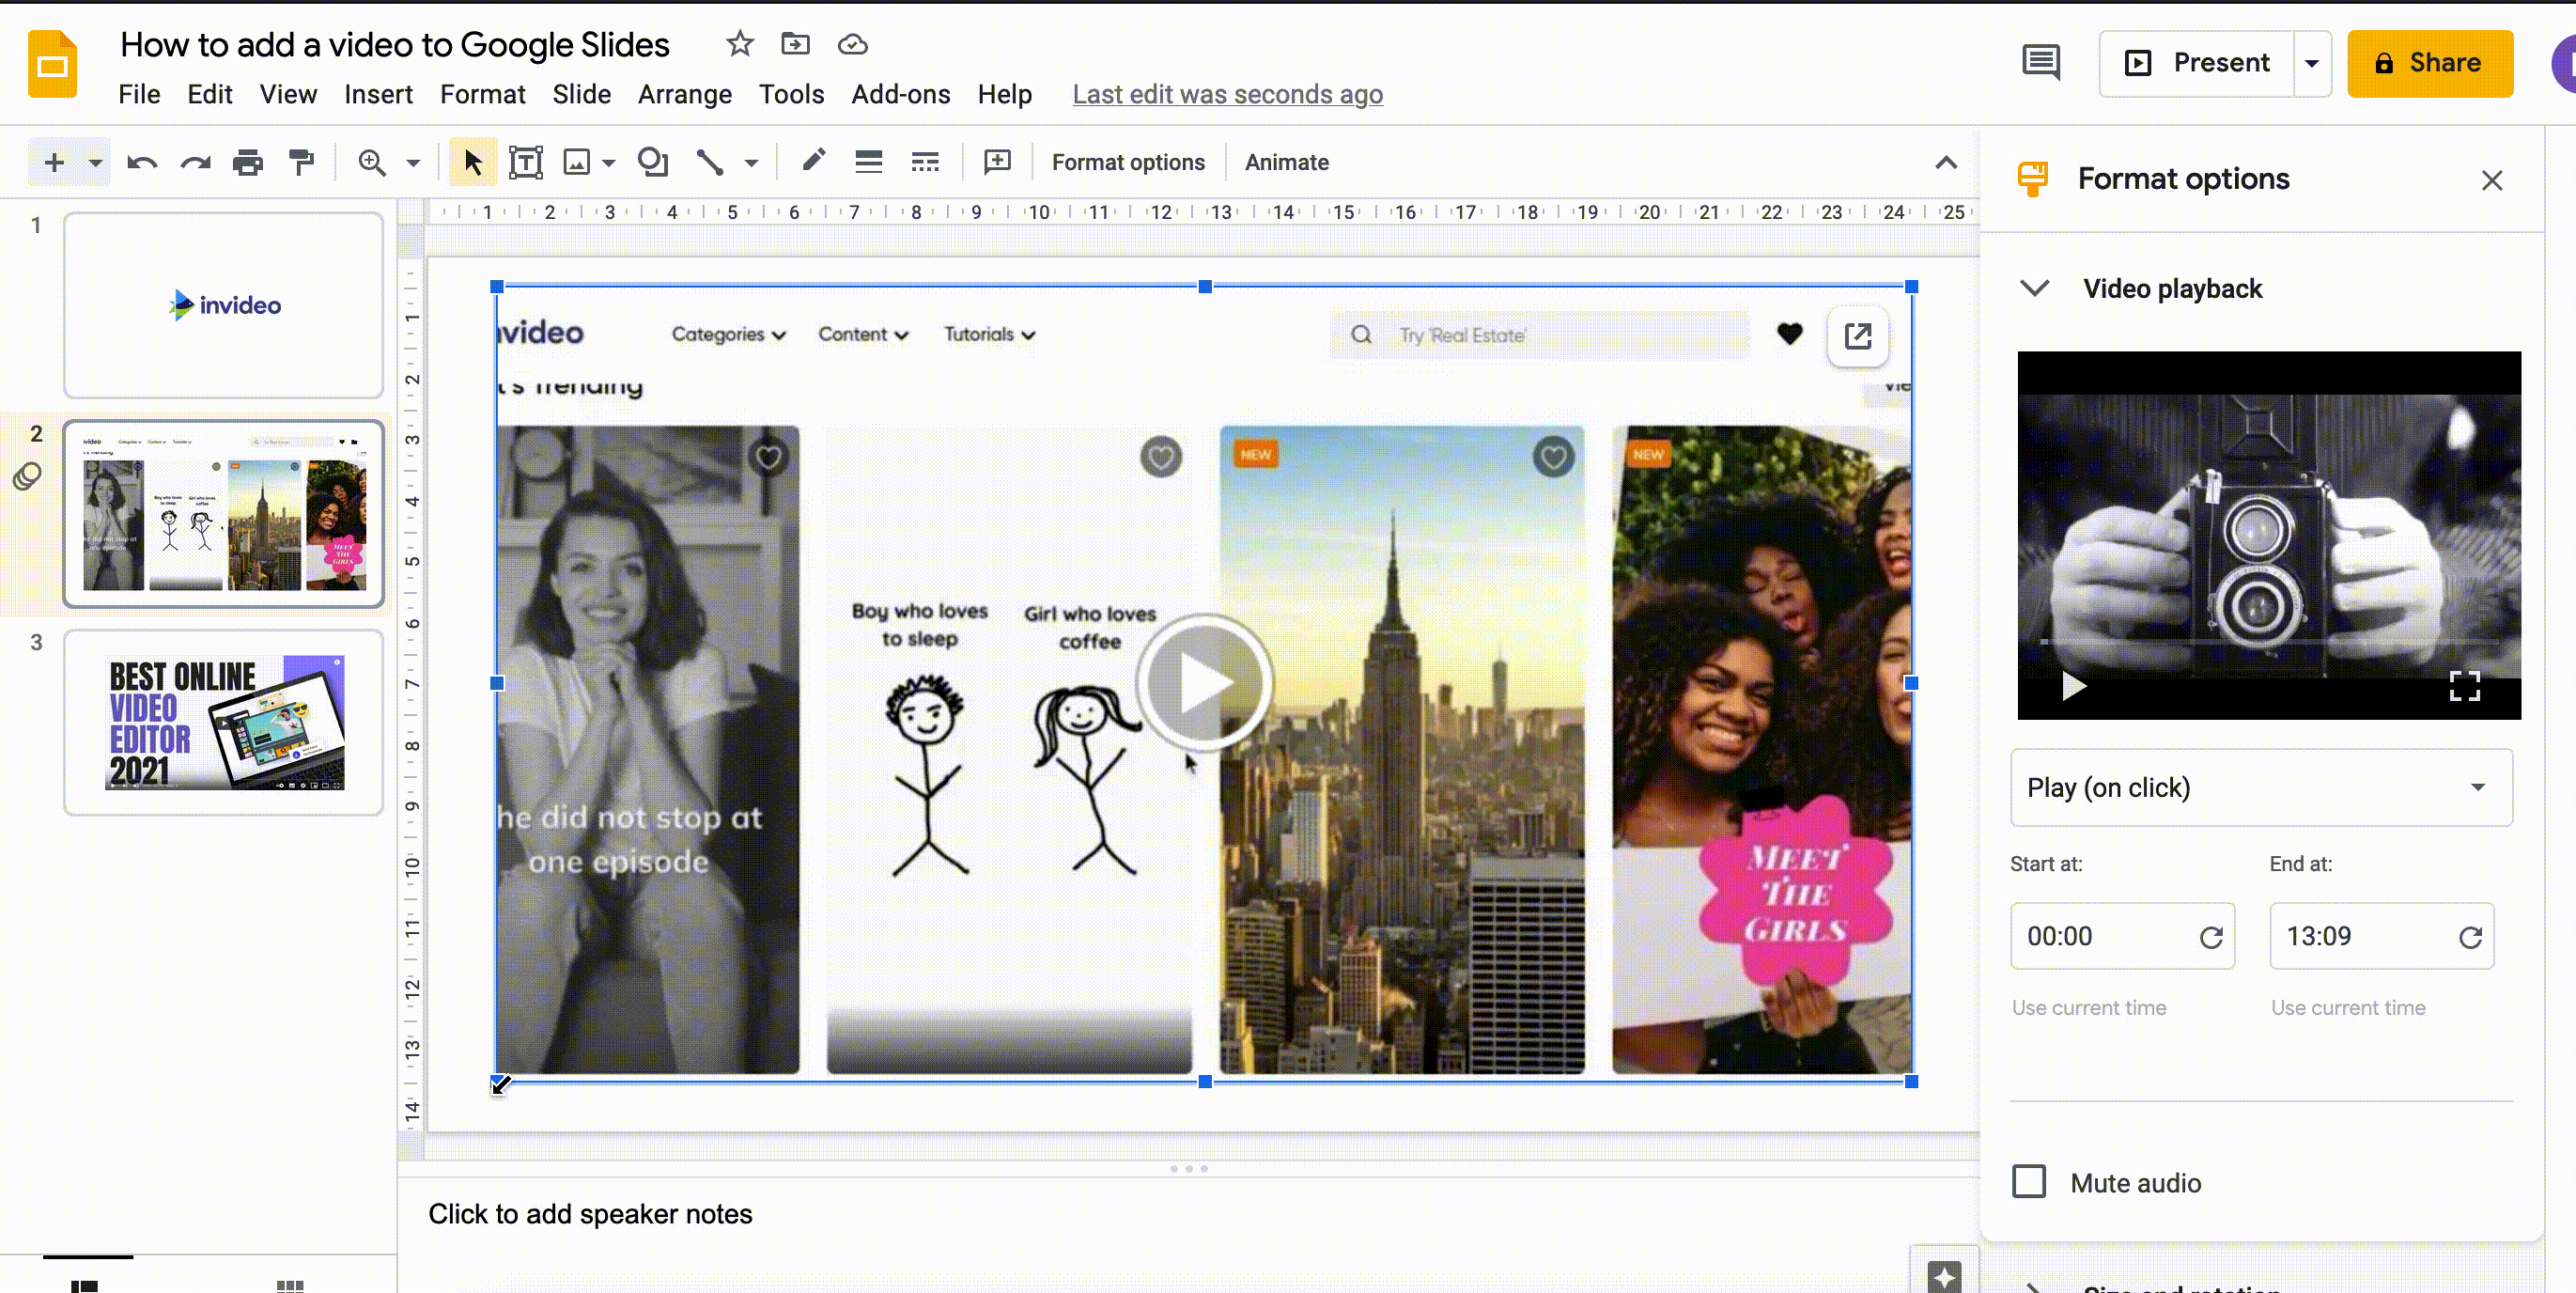Open the Insert menu
The height and width of the screenshot is (1293, 2576).
[378, 94]
